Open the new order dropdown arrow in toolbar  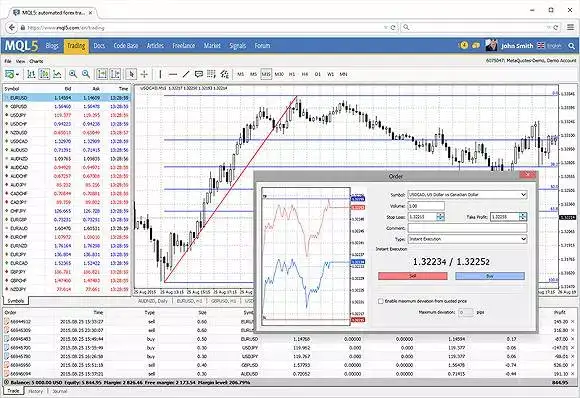coord(17,75)
